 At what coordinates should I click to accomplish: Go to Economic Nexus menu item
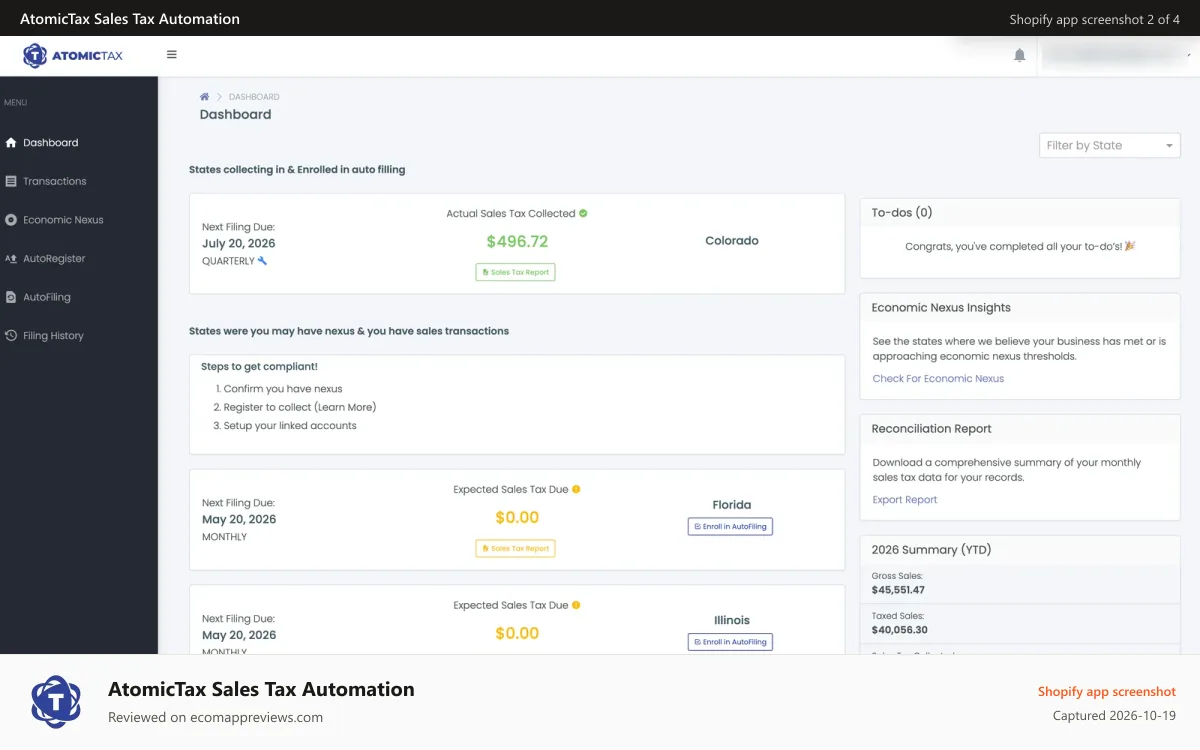coord(63,220)
